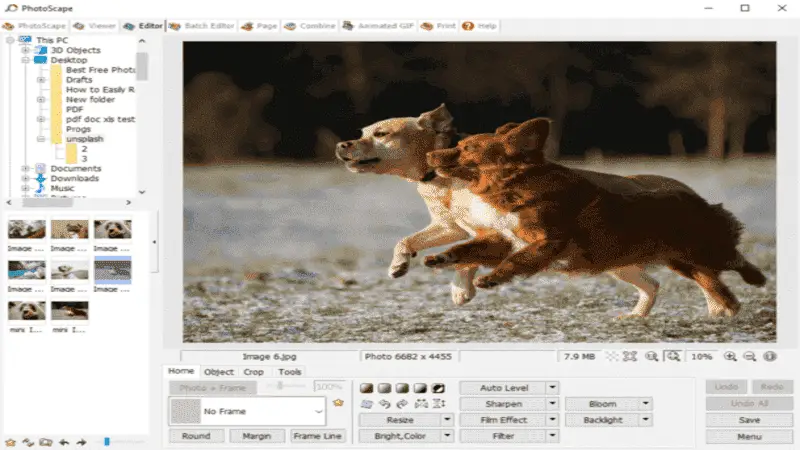Flip the photo vertically
This screenshot has width=800, height=450.
[439, 404]
